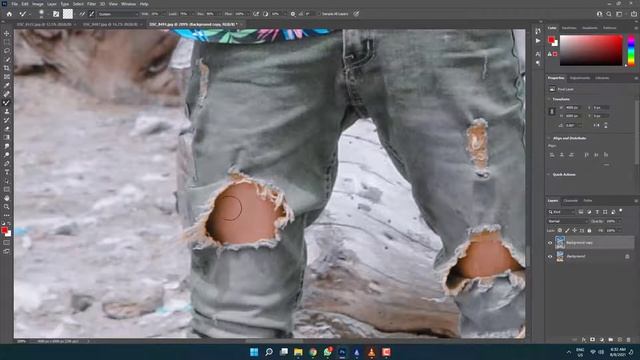Lock all layer attributes icon
The image size is (640, 360).
tap(589, 231)
